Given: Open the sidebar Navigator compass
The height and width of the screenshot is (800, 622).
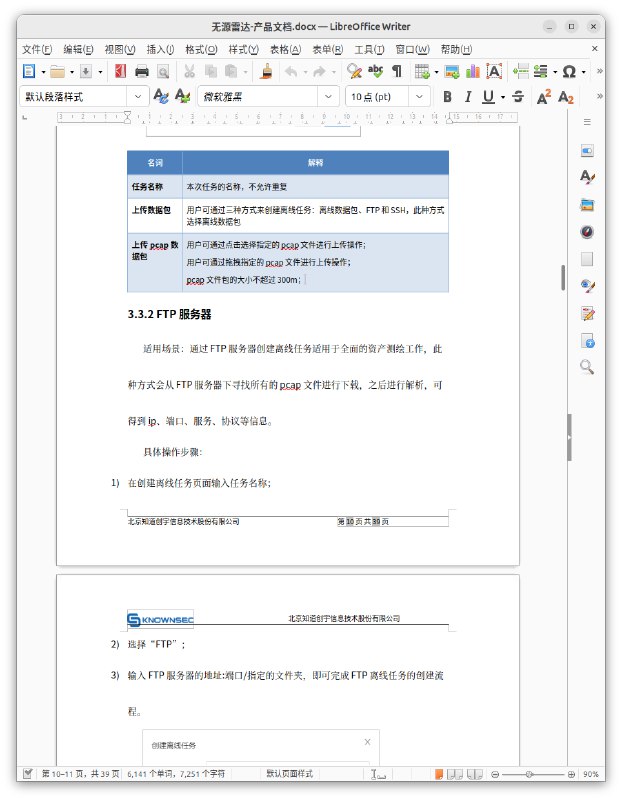Looking at the screenshot, I should (587, 232).
